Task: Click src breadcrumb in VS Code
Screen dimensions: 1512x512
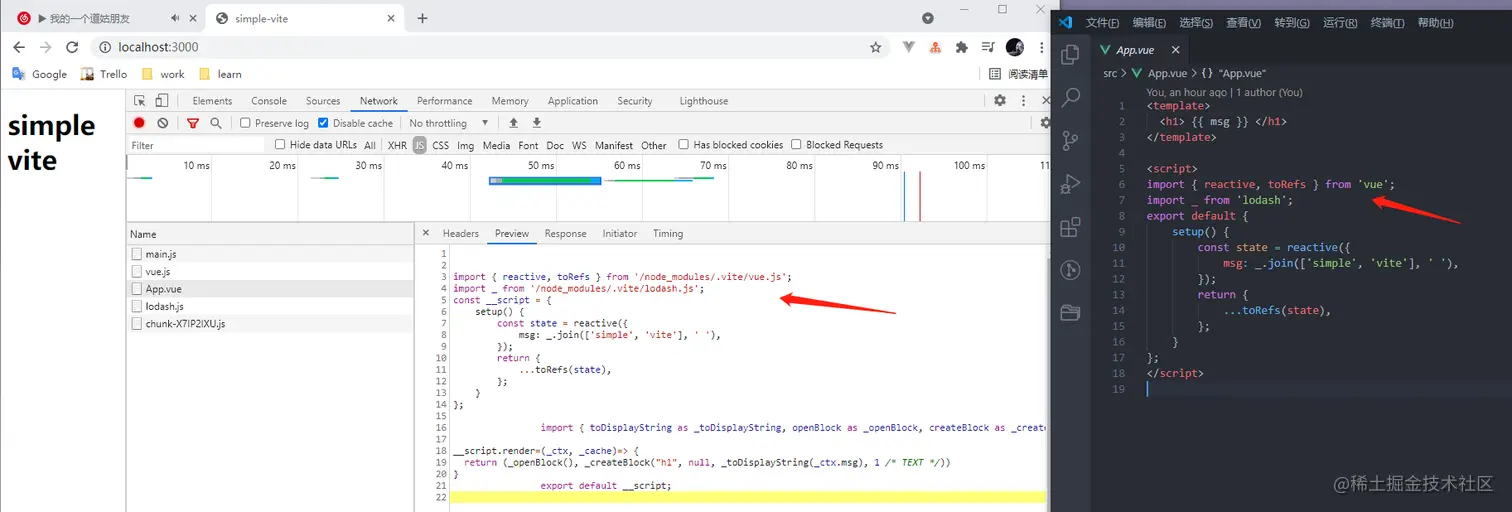Action: (x=1110, y=73)
